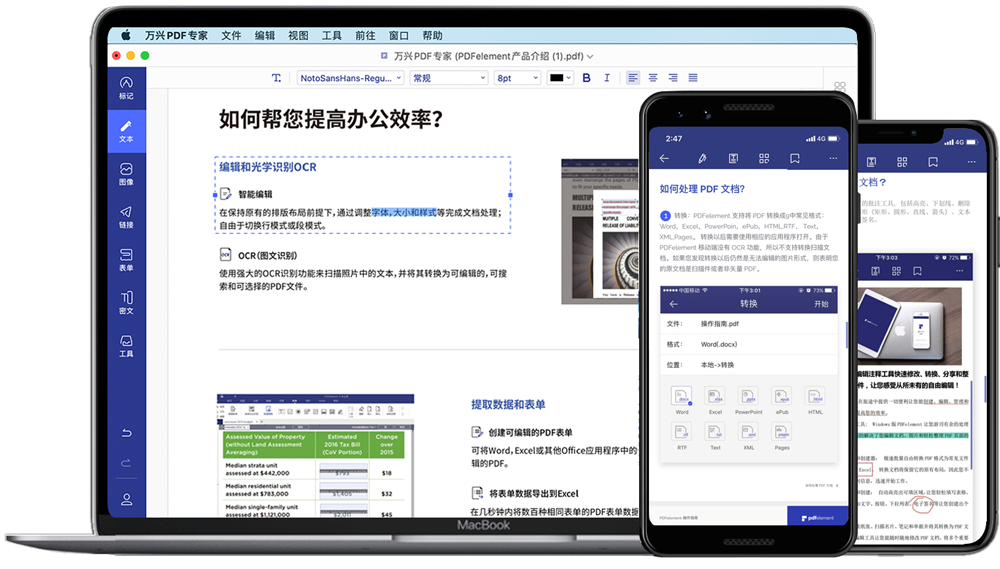
Task: Tap the back arrow in 转换 screen header
Action: click(x=673, y=304)
